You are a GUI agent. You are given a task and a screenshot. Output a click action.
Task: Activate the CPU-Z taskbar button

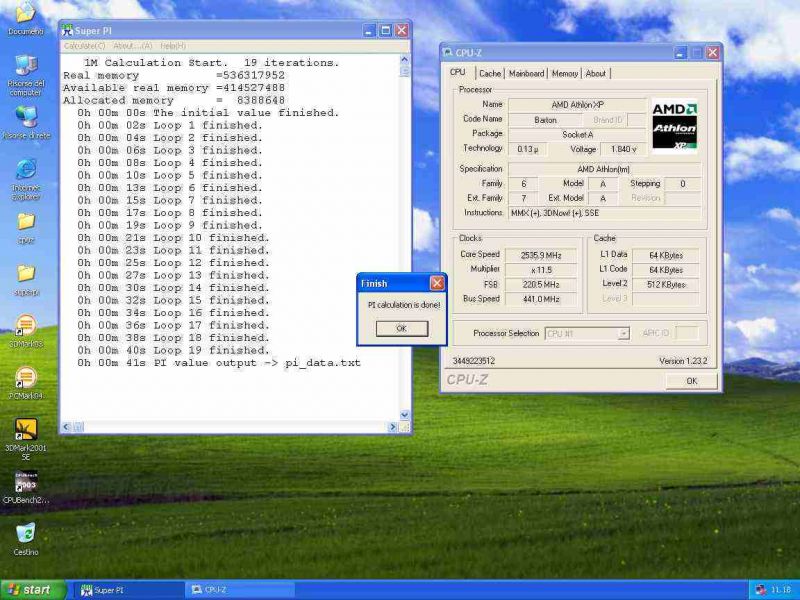coord(240,590)
